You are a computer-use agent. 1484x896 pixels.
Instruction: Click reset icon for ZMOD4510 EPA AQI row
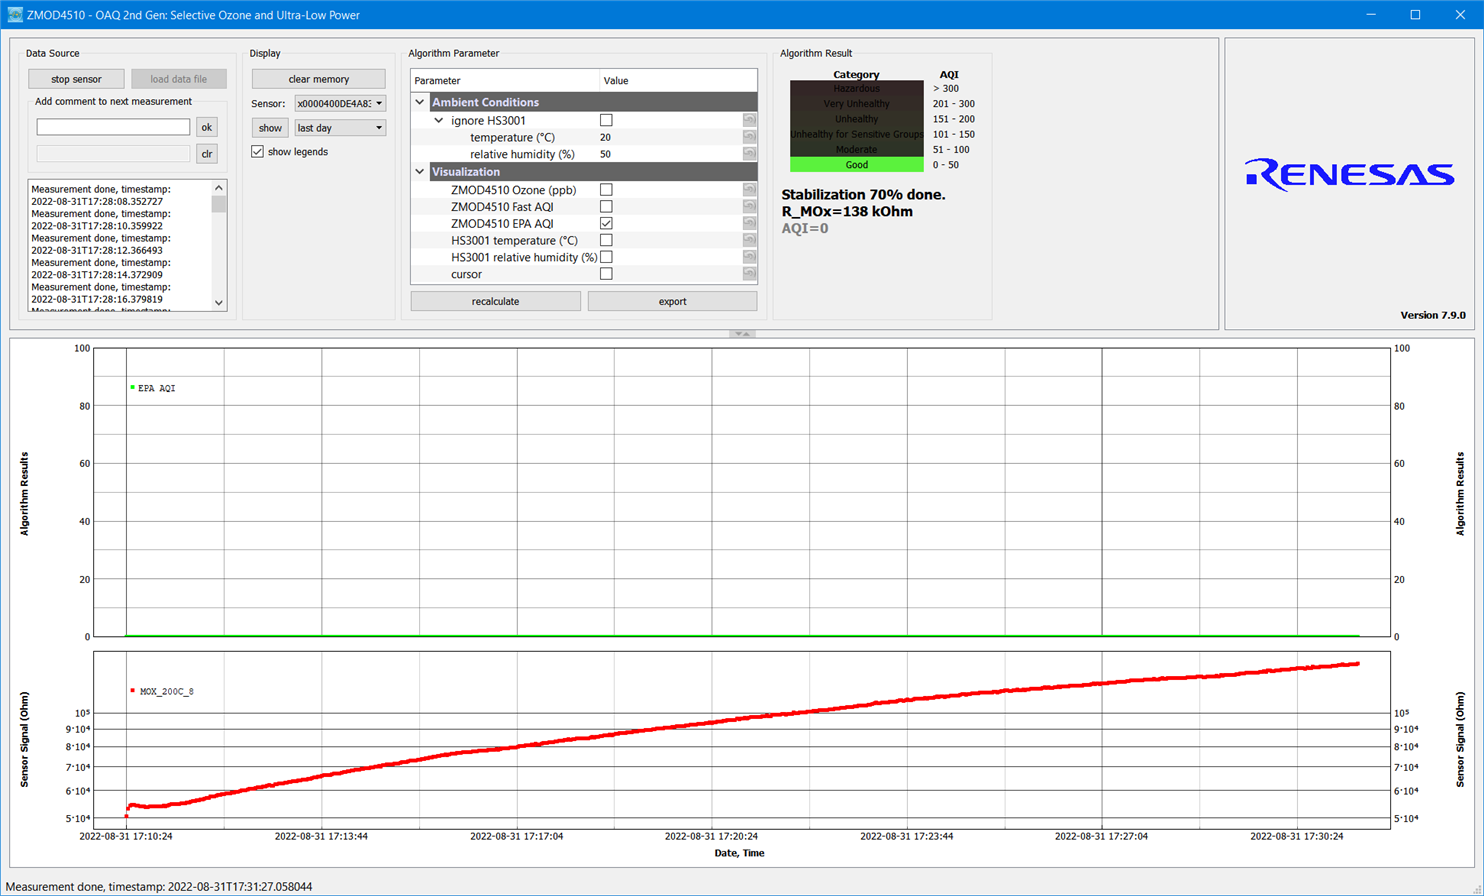pyautogui.click(x=749, y=223)
